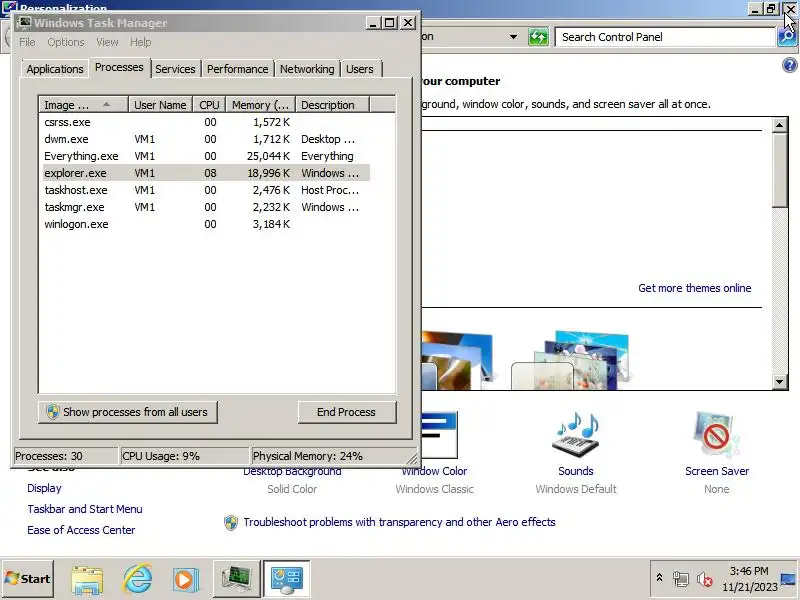800x600 pixels.
Task: Click the themes list scroll down arrow
Action: 780,382
